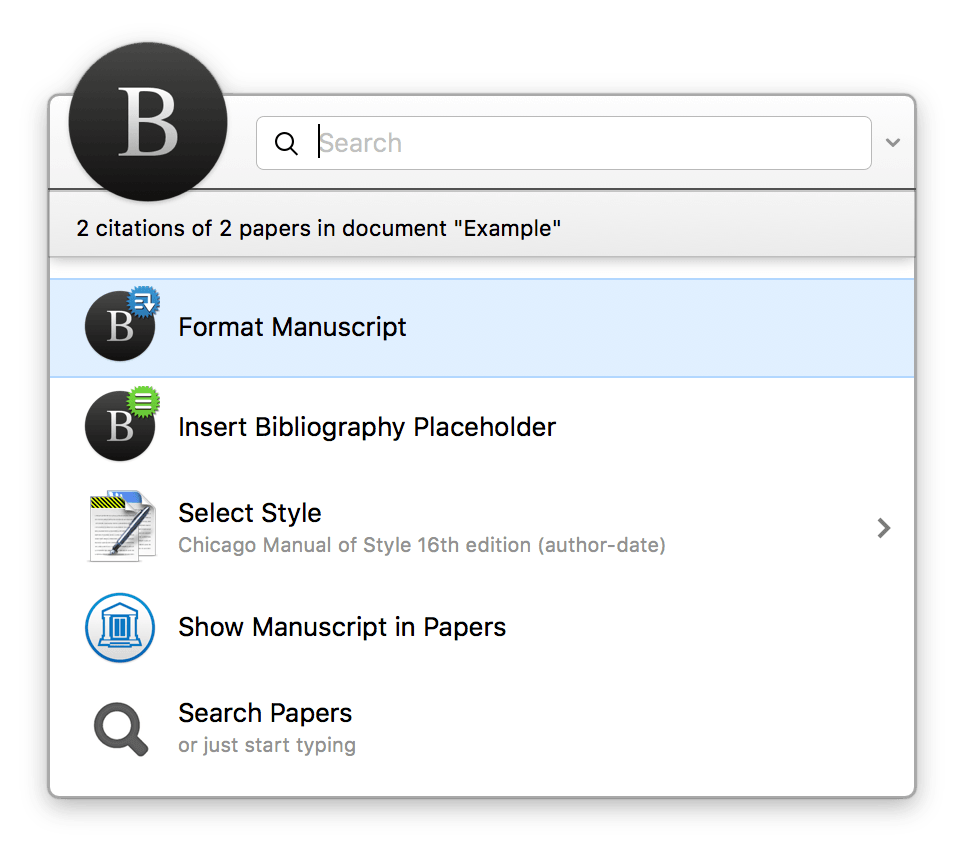Choose the Format Manuscript menu entry label
Viewport: 966px width, 860px height.
tap(292, 327)
